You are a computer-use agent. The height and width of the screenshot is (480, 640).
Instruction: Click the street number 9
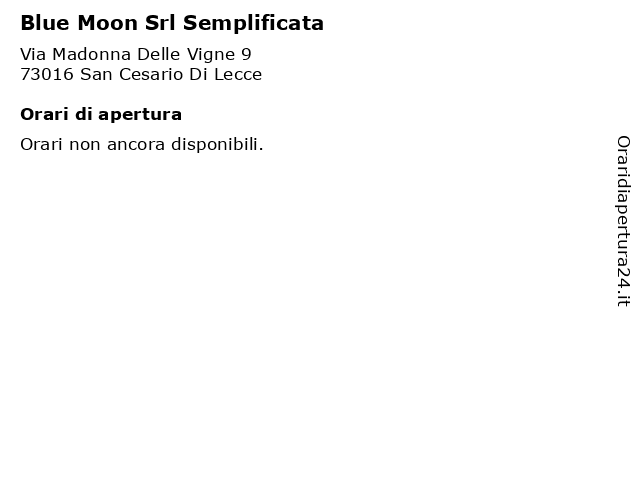point(247,54)
